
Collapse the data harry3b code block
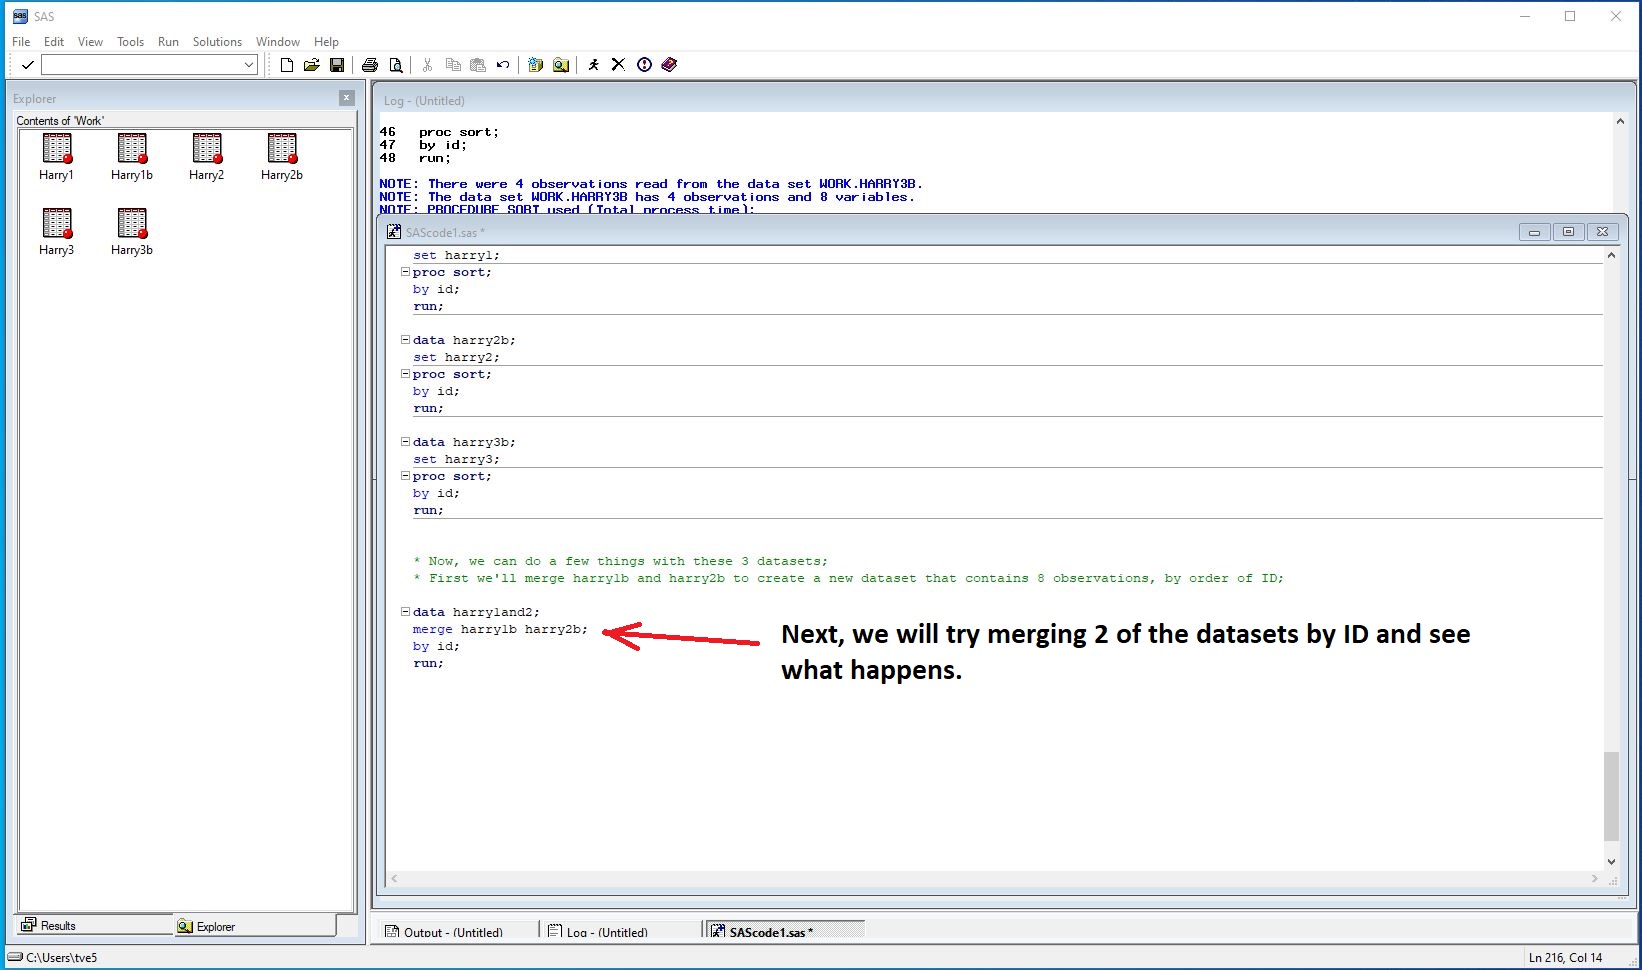point(405,442)
